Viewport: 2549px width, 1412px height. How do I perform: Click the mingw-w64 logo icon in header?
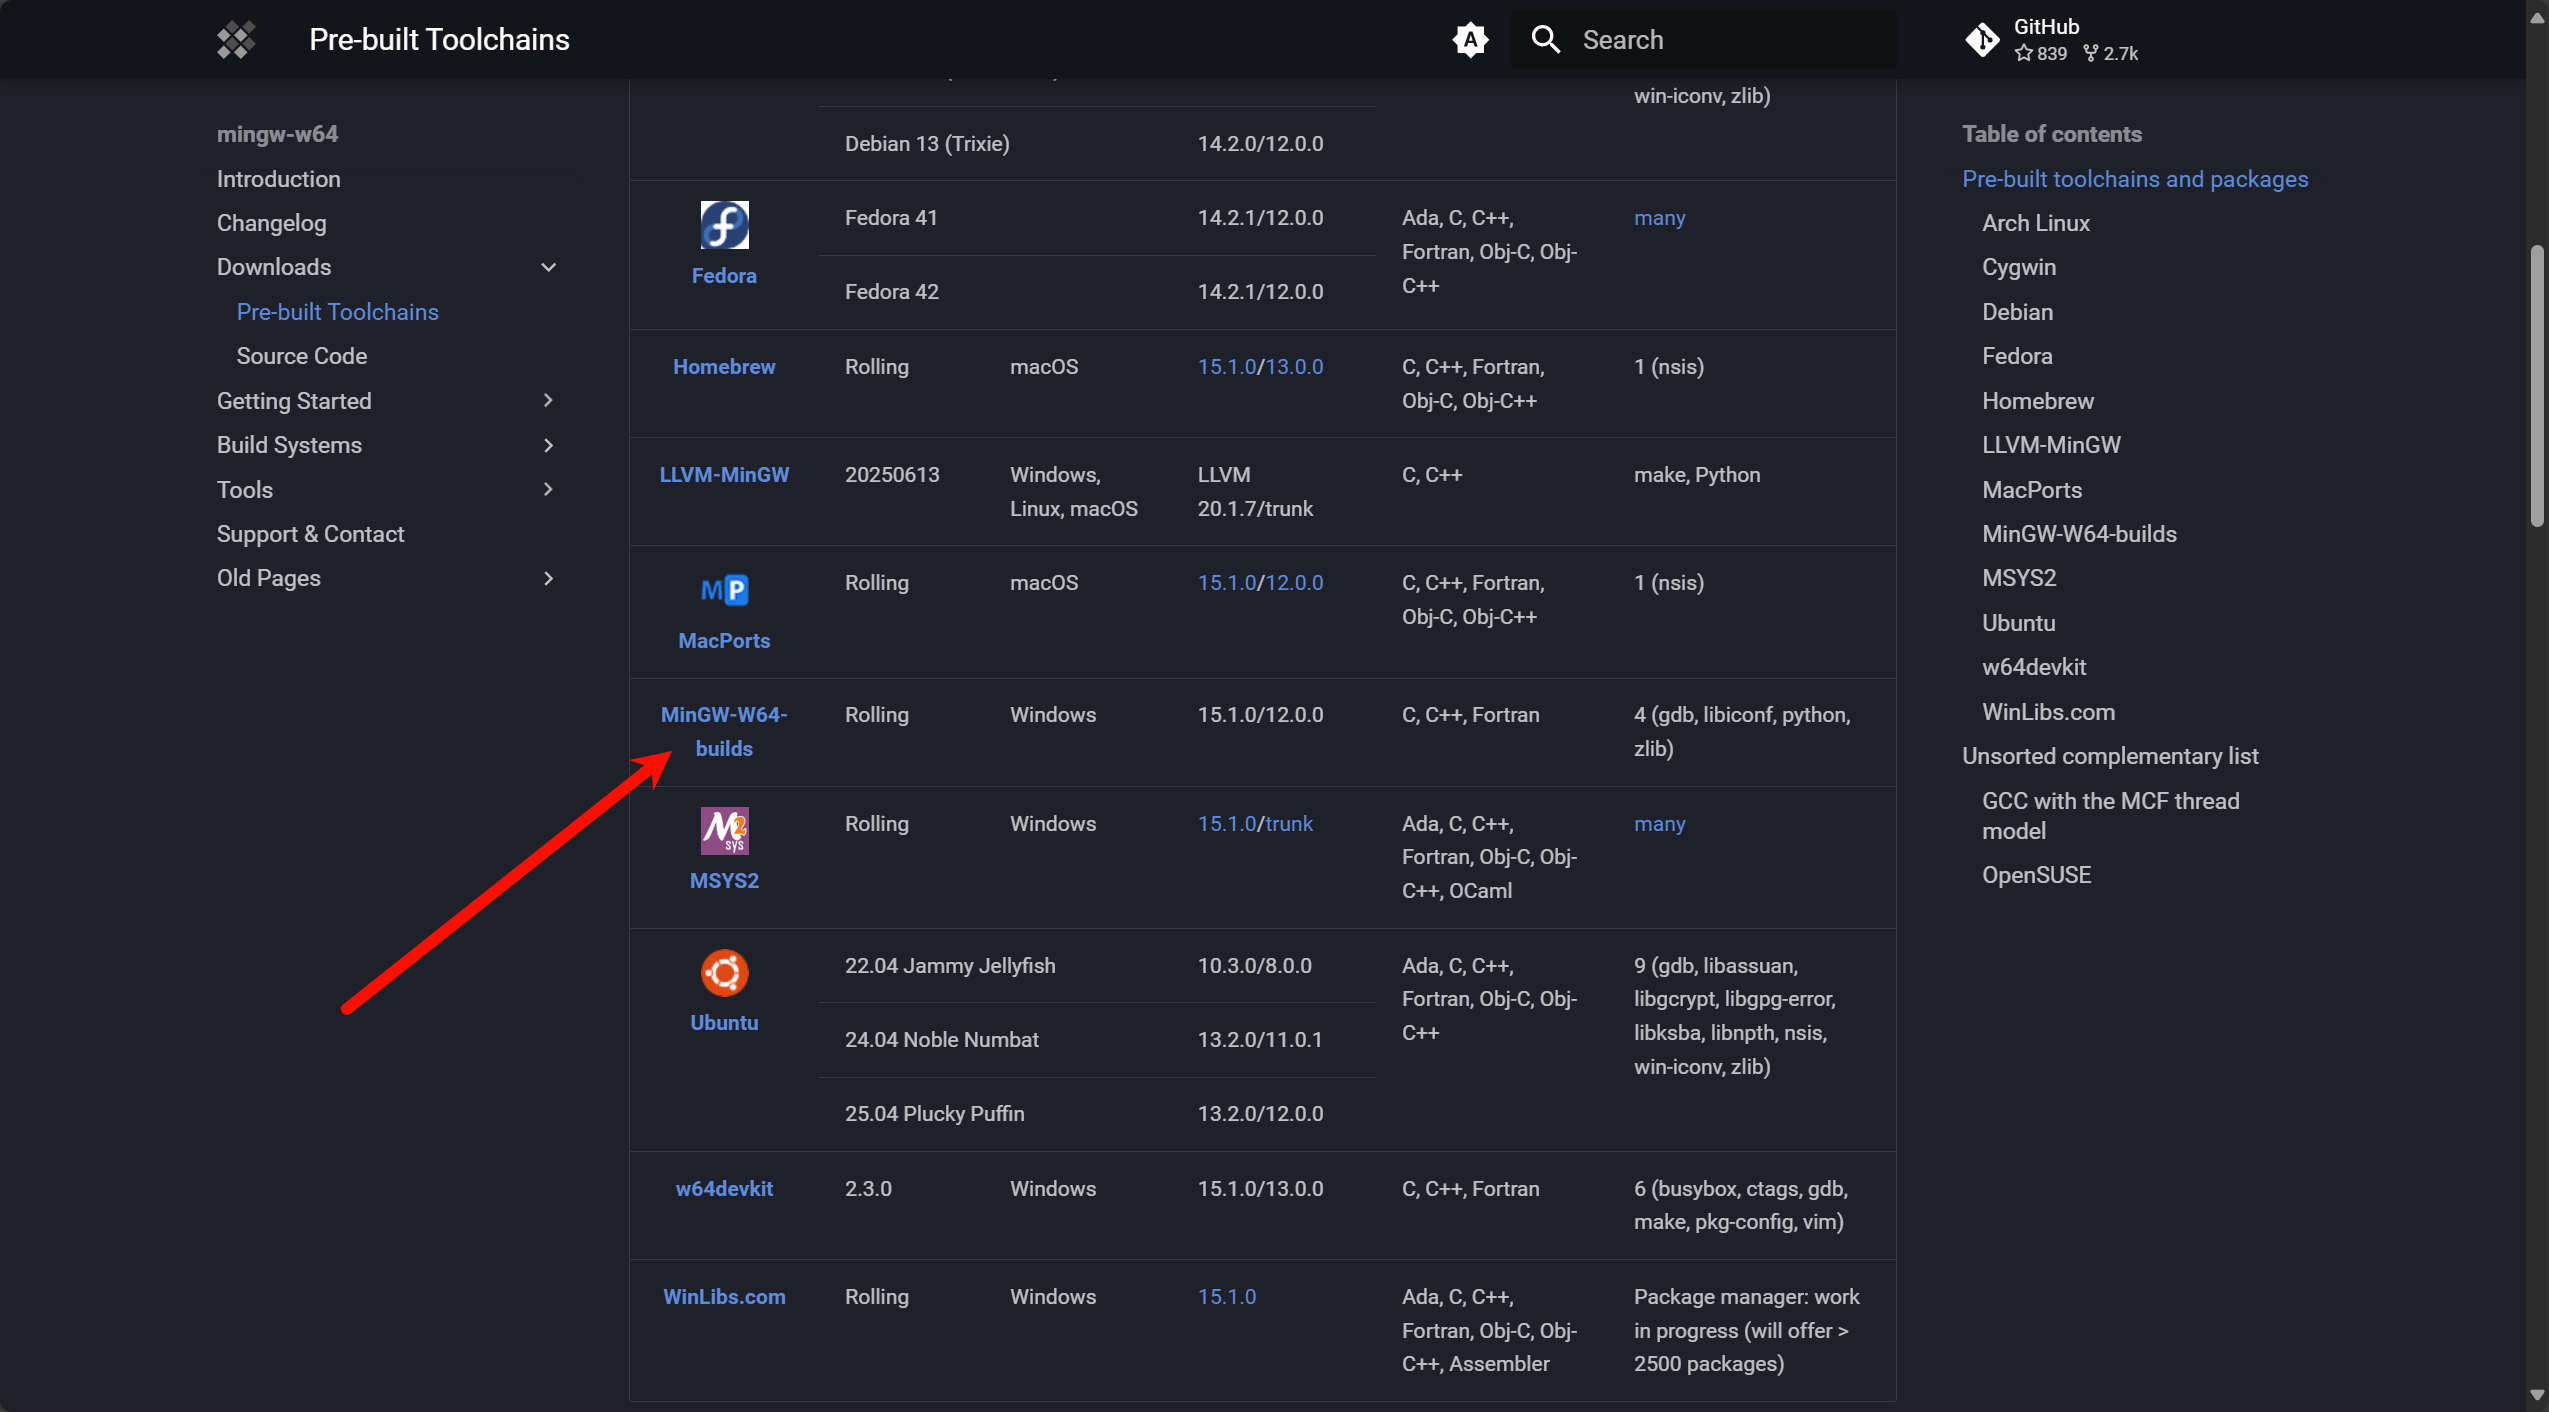pyautogui.click(x=236, y=40)
